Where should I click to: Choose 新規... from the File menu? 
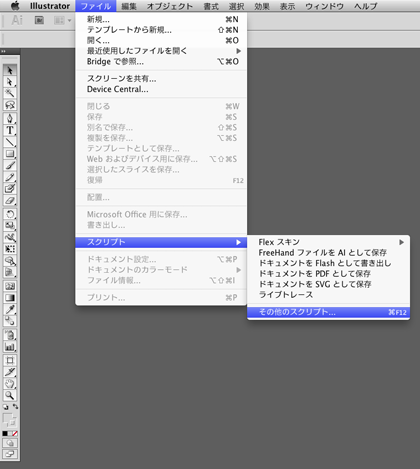(161, 19)
